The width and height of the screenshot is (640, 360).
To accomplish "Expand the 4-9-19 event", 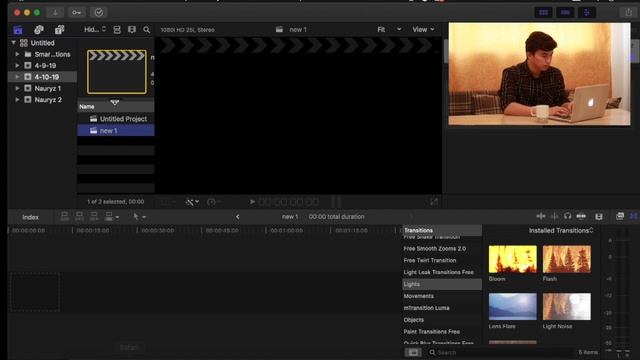I will tap(17, 65).
